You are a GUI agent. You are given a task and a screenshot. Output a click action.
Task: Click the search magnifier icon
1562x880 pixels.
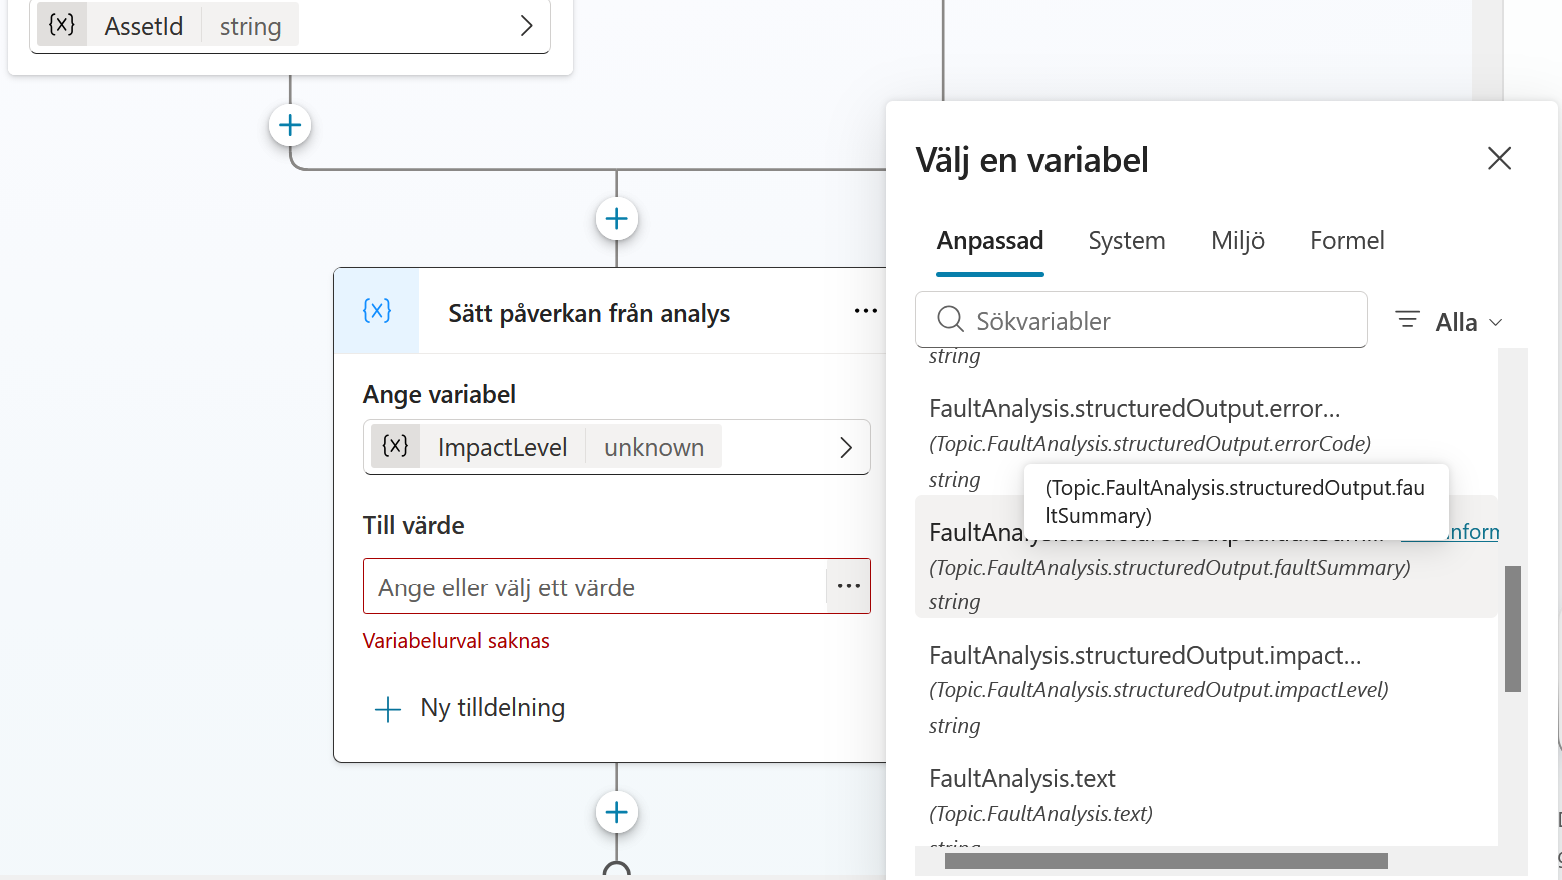[950, 320]
